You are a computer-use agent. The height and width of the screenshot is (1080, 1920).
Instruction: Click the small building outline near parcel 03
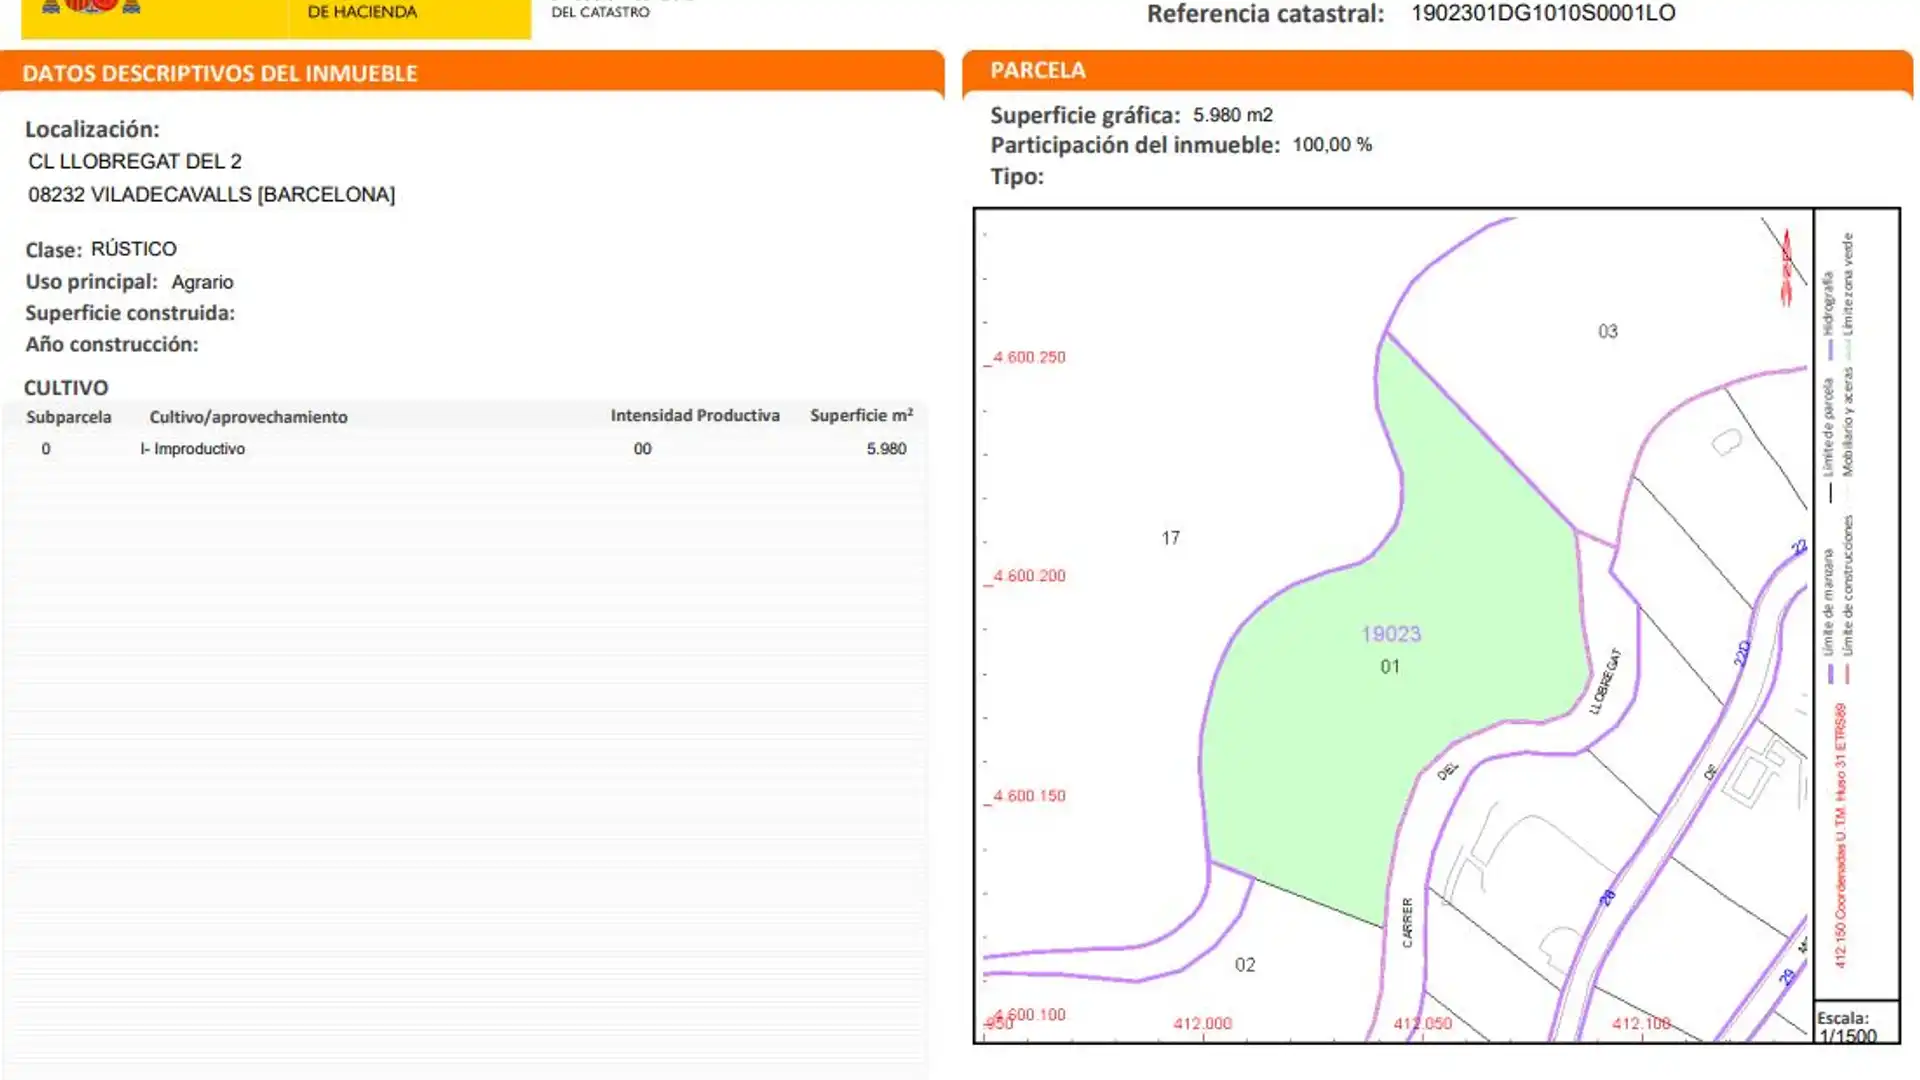tap(1727, 442)
